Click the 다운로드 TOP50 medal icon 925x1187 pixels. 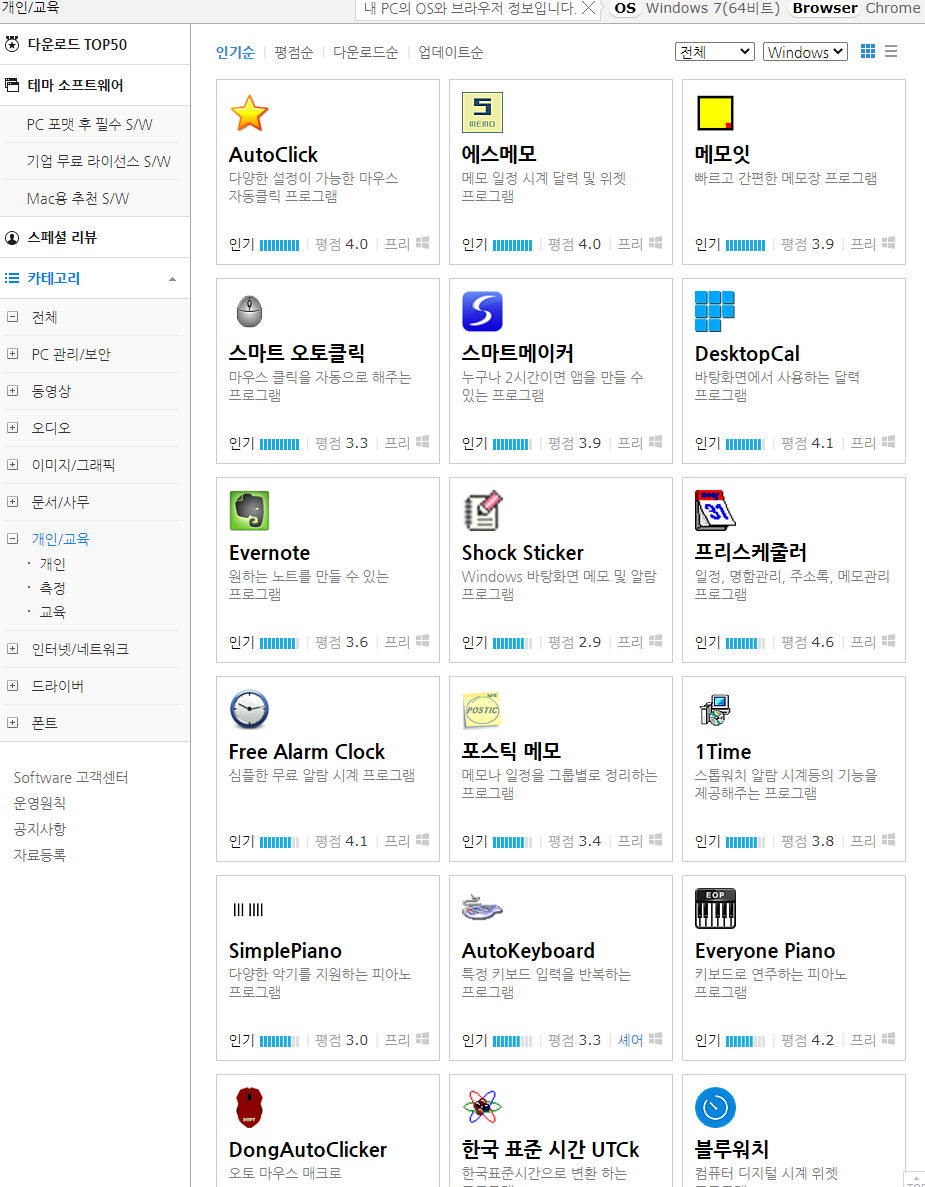coord(12,44)
